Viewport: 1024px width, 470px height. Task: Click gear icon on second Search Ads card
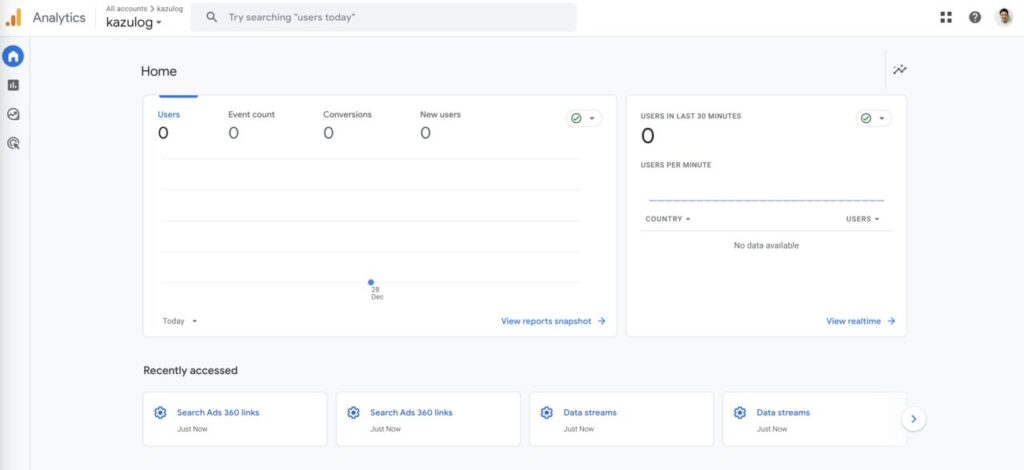353,413
